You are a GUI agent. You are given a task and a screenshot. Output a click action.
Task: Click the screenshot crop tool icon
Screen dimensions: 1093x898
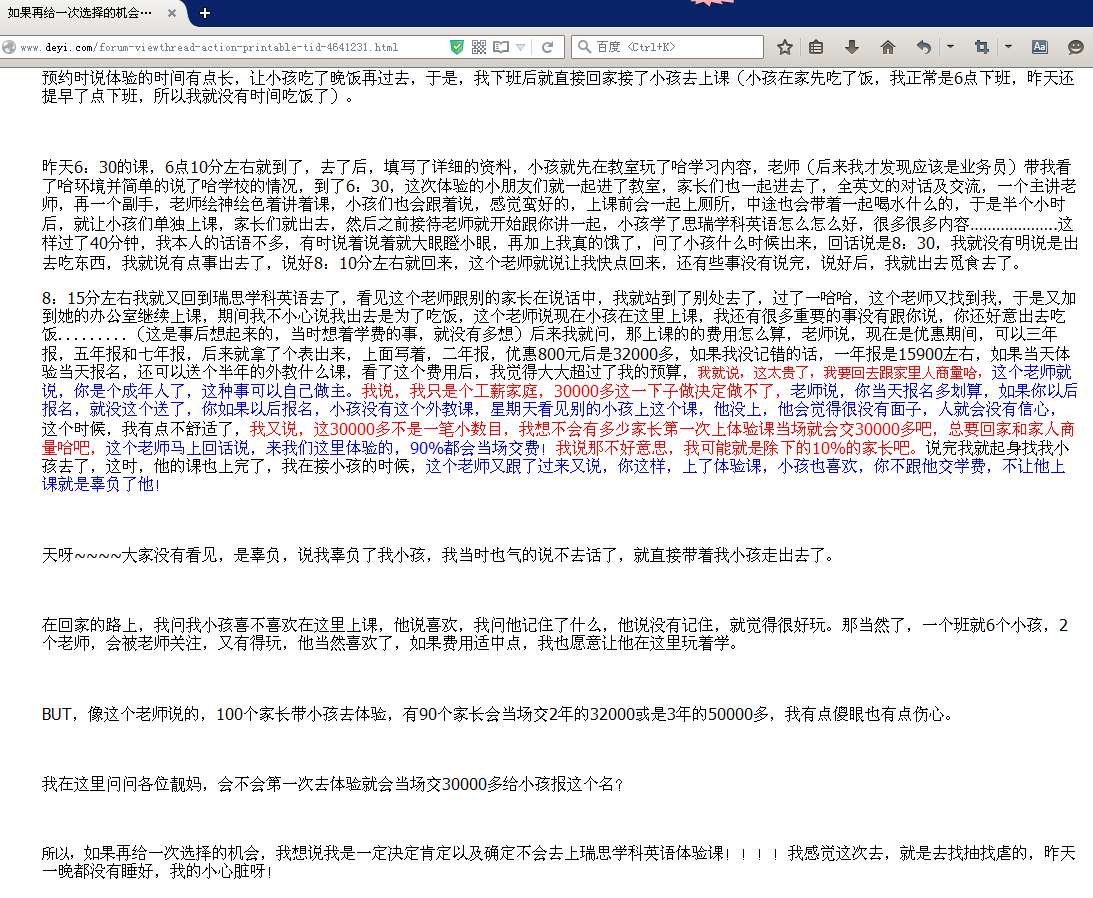tap(981, 47)
